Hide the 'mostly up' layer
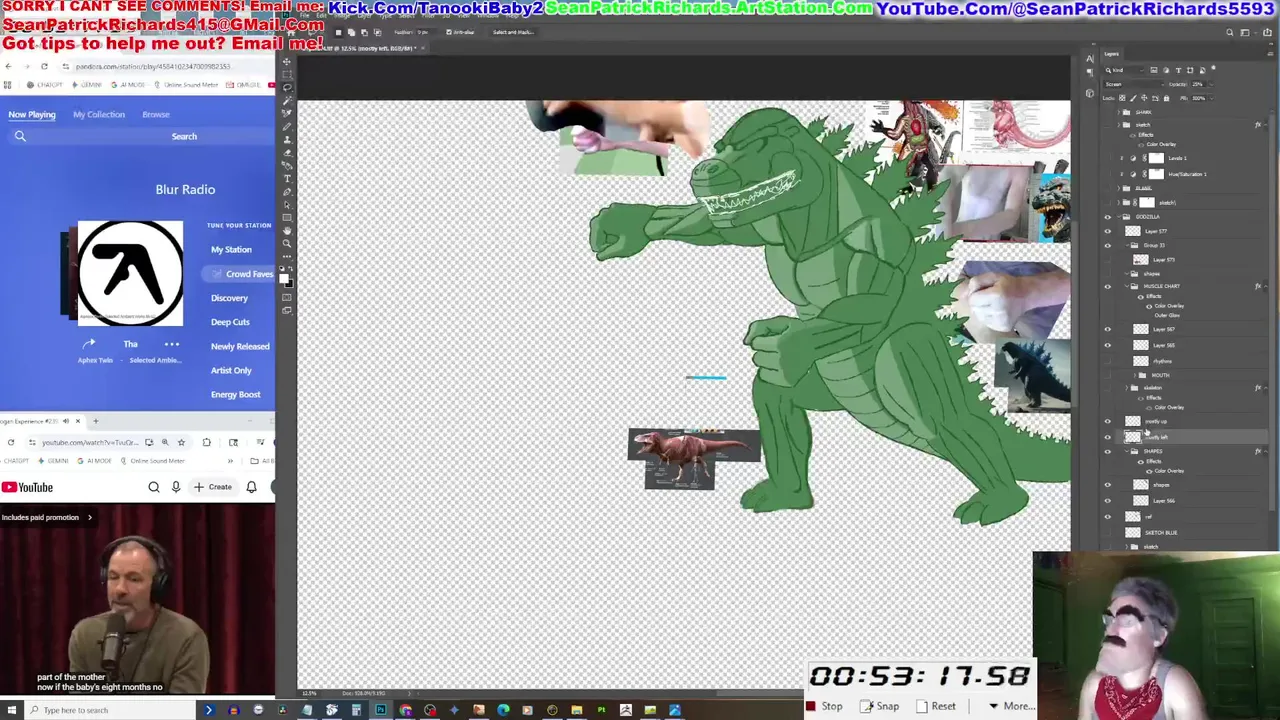 tap(1108, 421)
